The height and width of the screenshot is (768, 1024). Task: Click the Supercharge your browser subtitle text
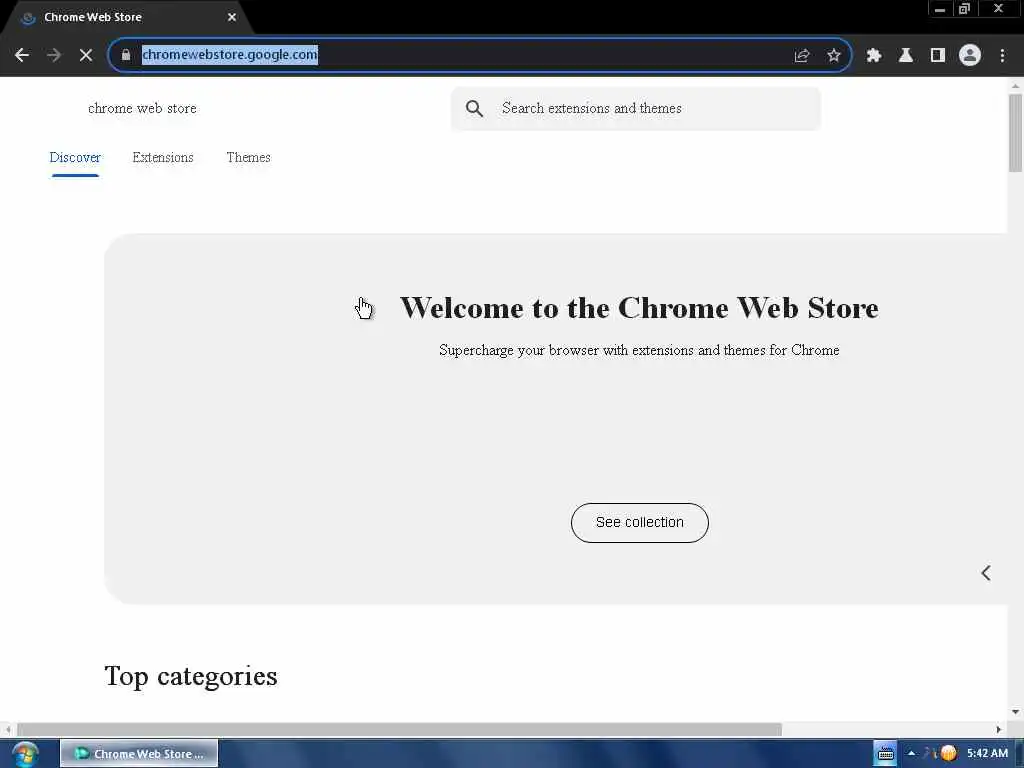(639, 350)
